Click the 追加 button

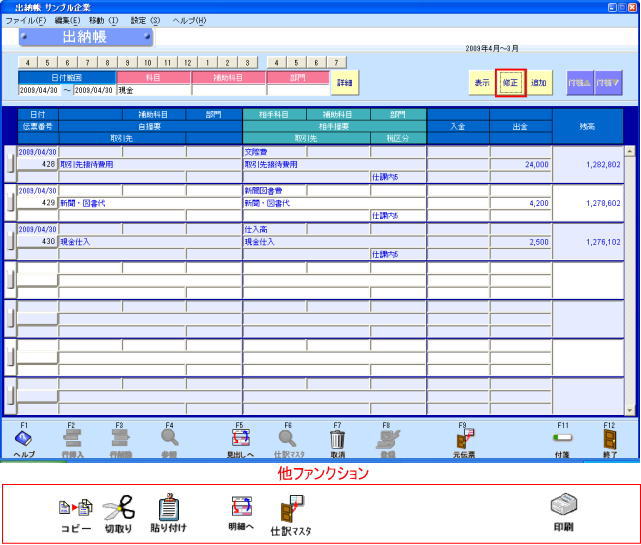click(539, 83)
